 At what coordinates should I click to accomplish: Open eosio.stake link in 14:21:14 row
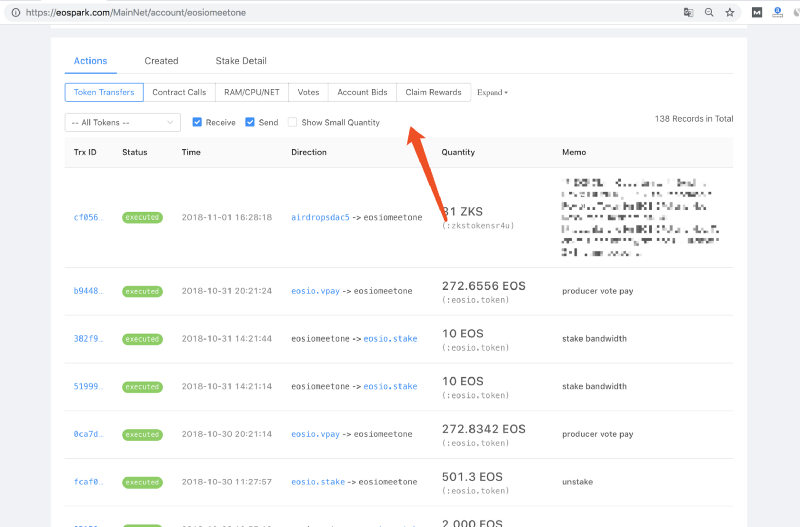[390, 386]
